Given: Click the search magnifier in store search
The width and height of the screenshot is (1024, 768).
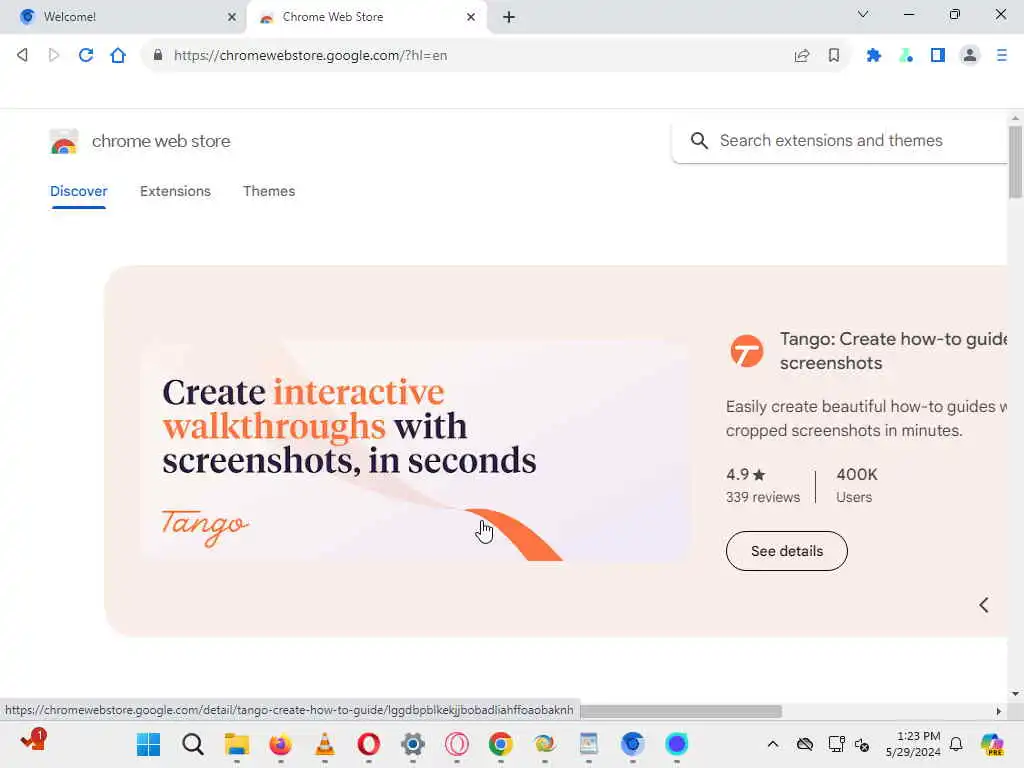Looking at the screenshot, I should point(699,140).
